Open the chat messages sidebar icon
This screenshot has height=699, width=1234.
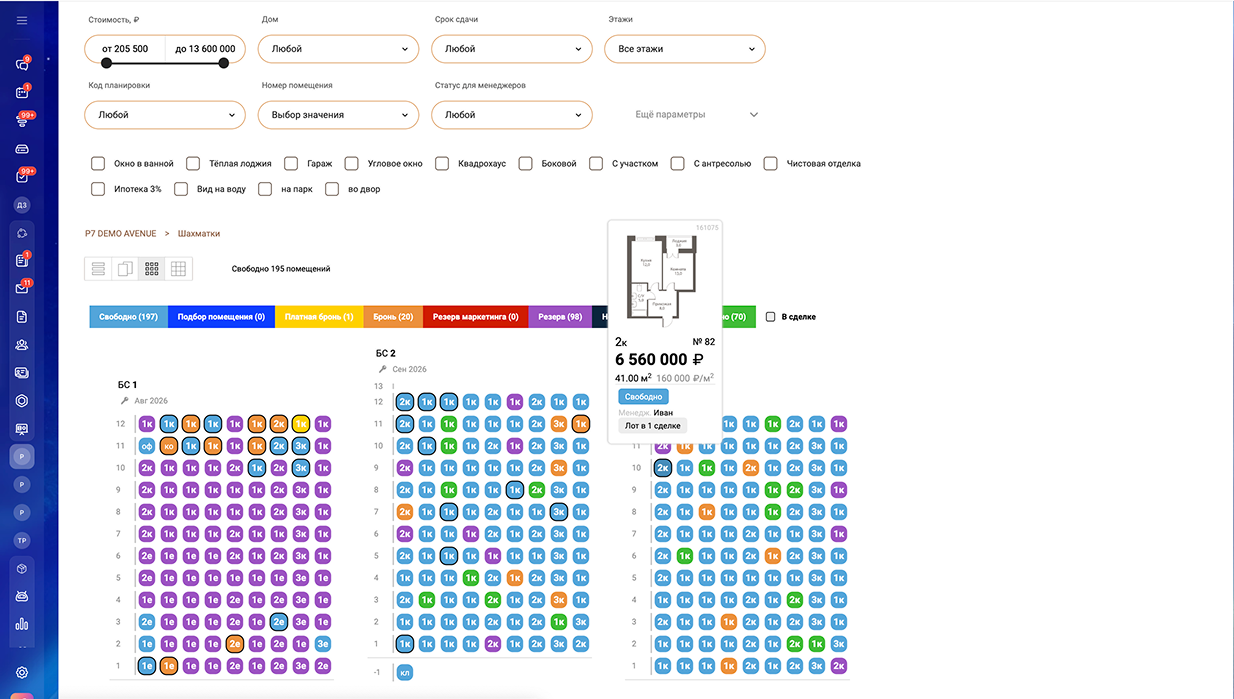click(x=22, y=65)
